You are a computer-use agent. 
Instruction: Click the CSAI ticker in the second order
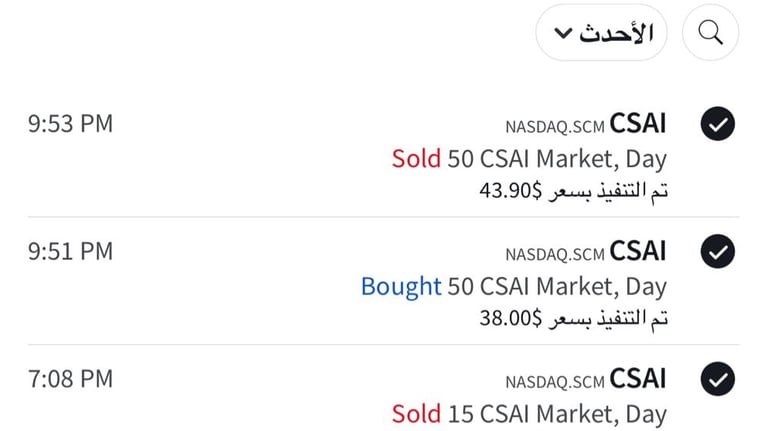click(638, 251)
